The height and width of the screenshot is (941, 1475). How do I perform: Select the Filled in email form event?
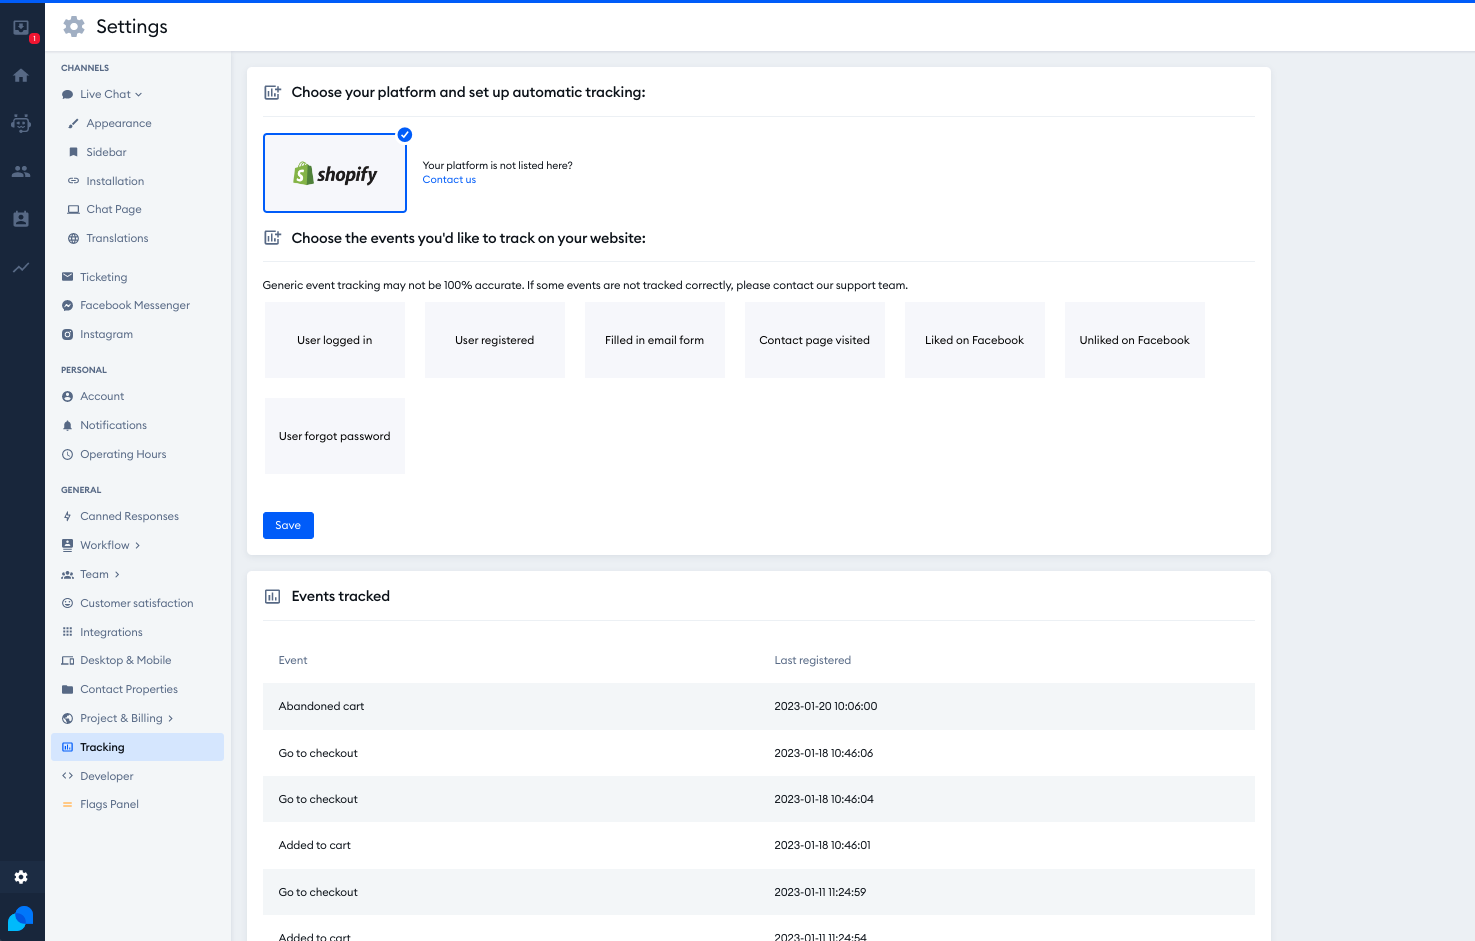pos(655,340)
